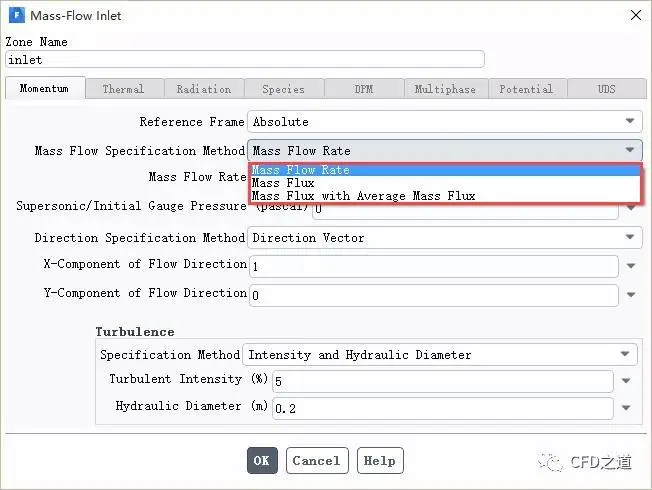
Task: Open X-Component value type arrow
Action: pos(631,266)
